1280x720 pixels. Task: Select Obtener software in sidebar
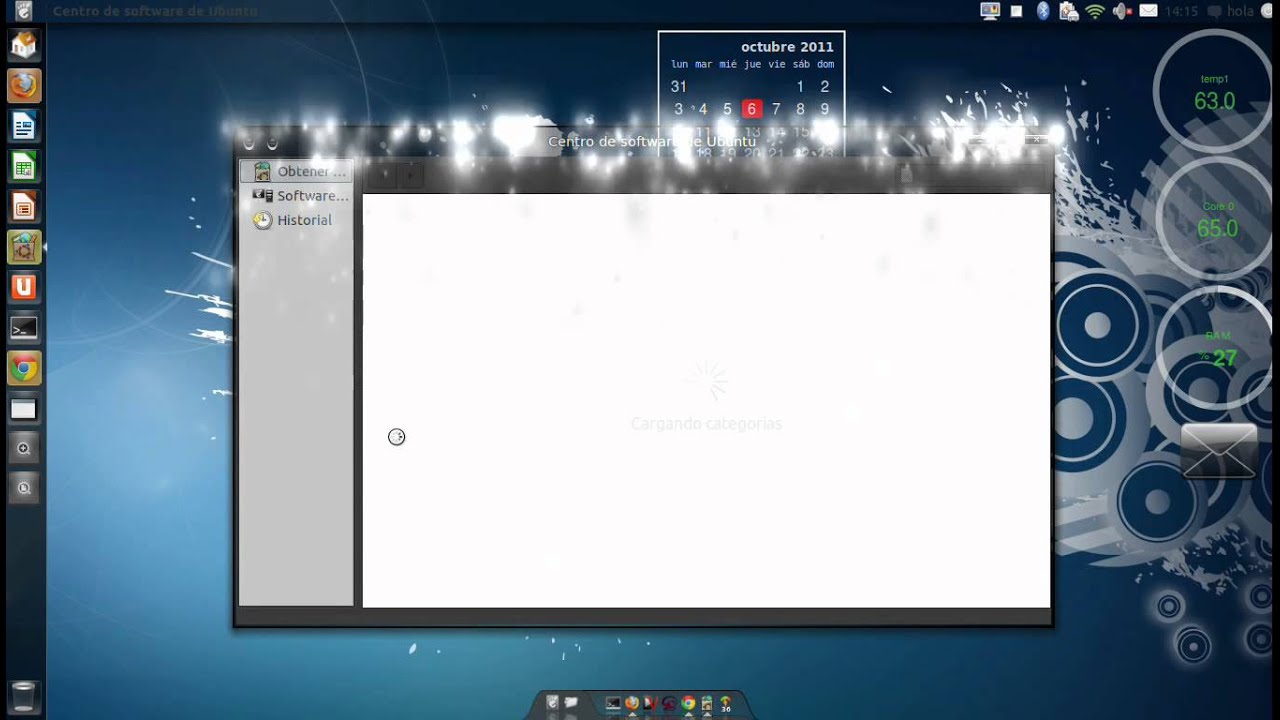[297, 171]
